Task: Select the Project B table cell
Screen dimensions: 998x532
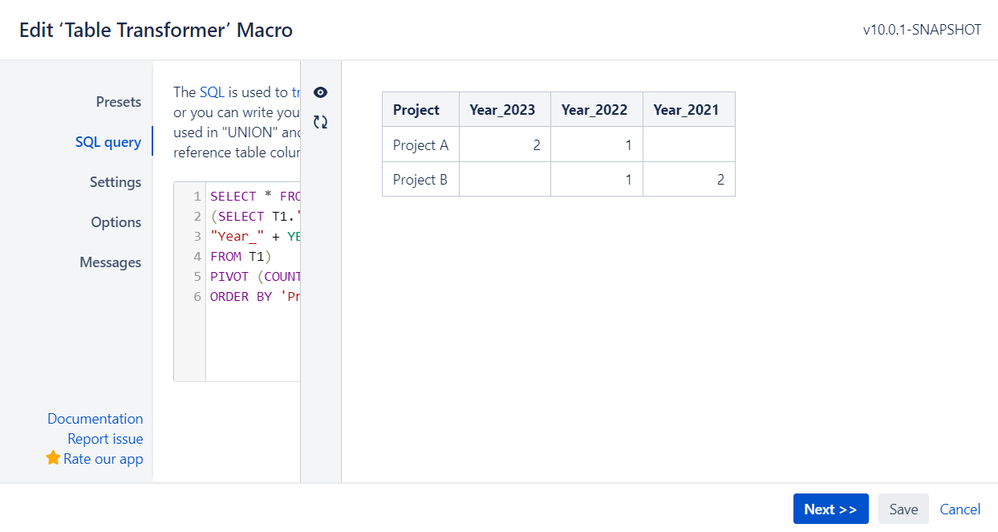Action: click(421, 179)
